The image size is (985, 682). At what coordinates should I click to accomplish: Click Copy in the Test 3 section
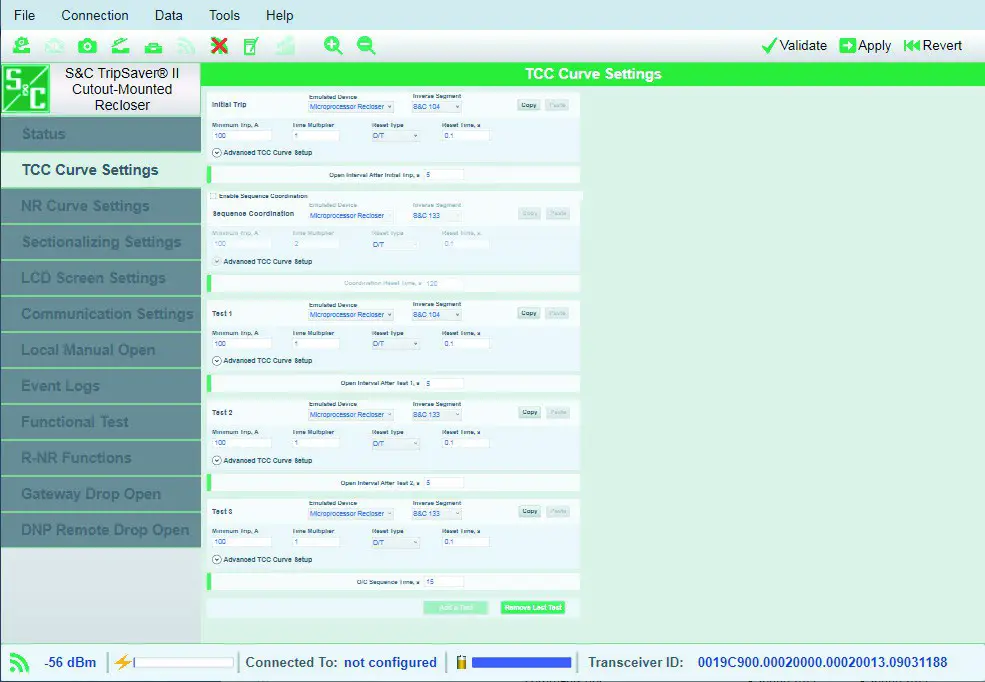pos(530,511)
